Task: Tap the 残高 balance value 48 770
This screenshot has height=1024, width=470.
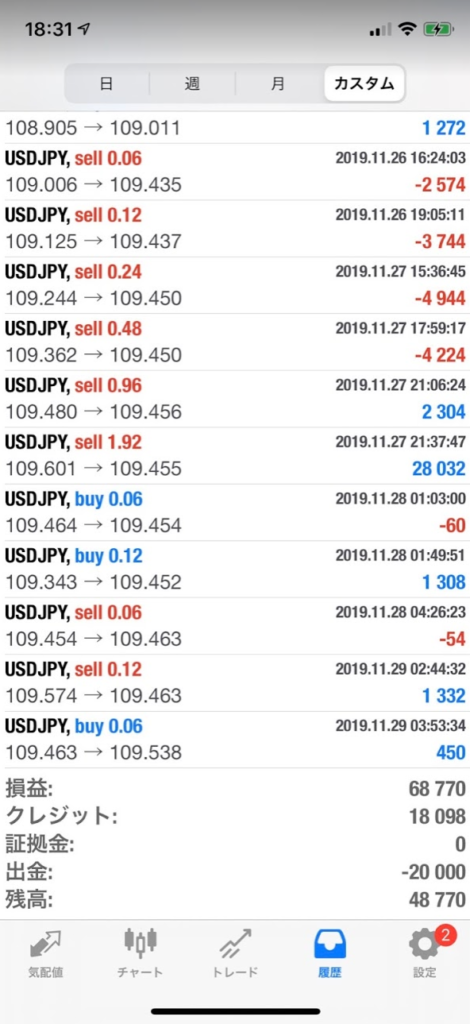Action: click(435, 900)
